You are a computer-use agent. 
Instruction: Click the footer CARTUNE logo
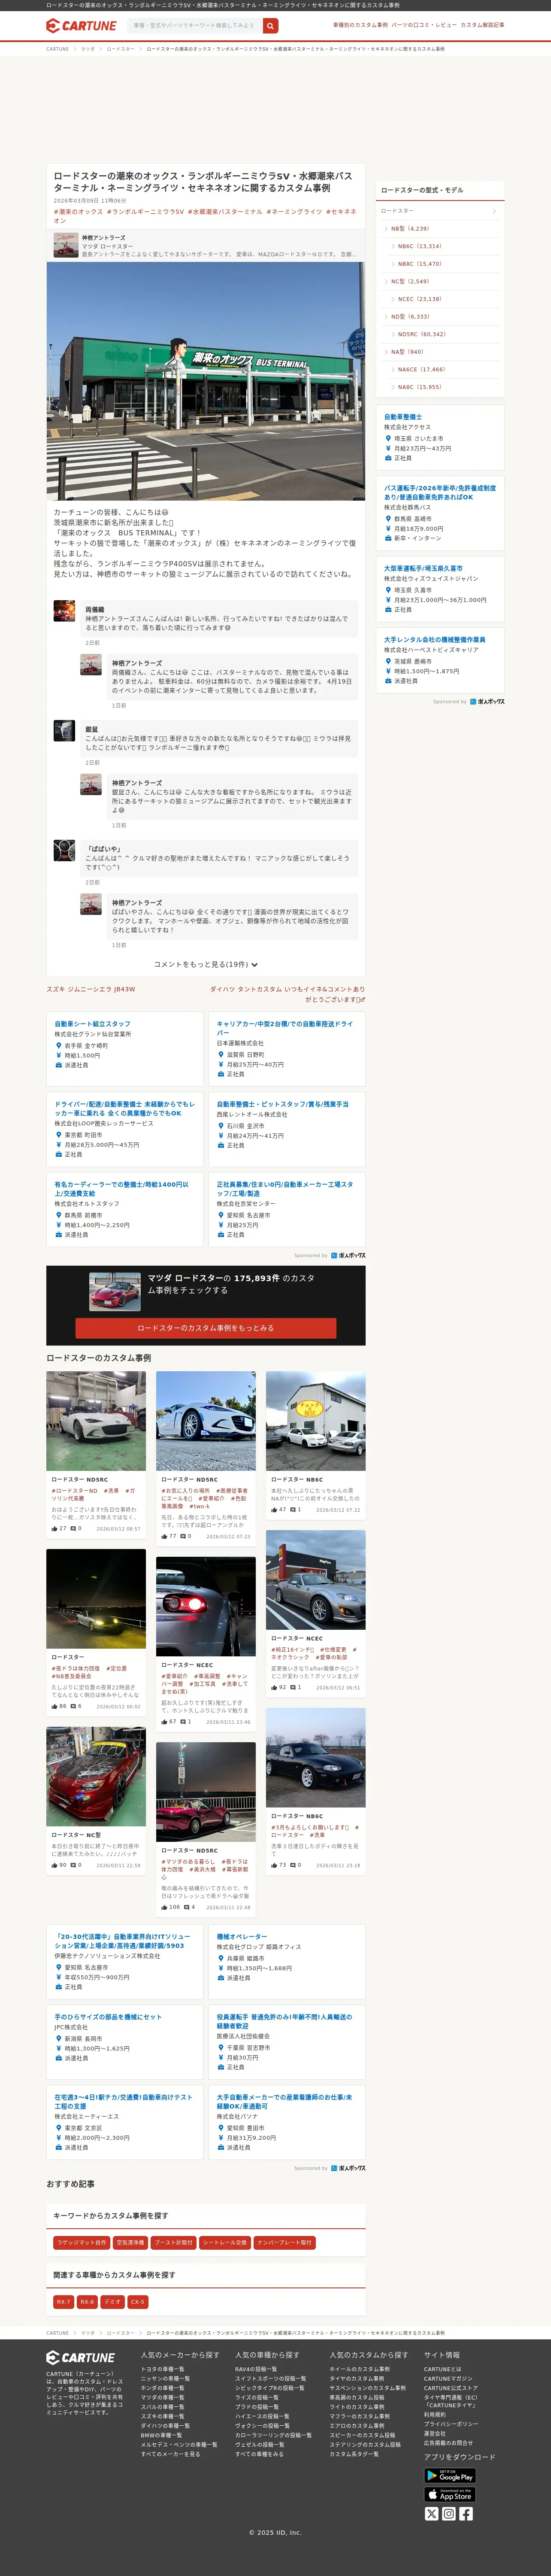81,2358
